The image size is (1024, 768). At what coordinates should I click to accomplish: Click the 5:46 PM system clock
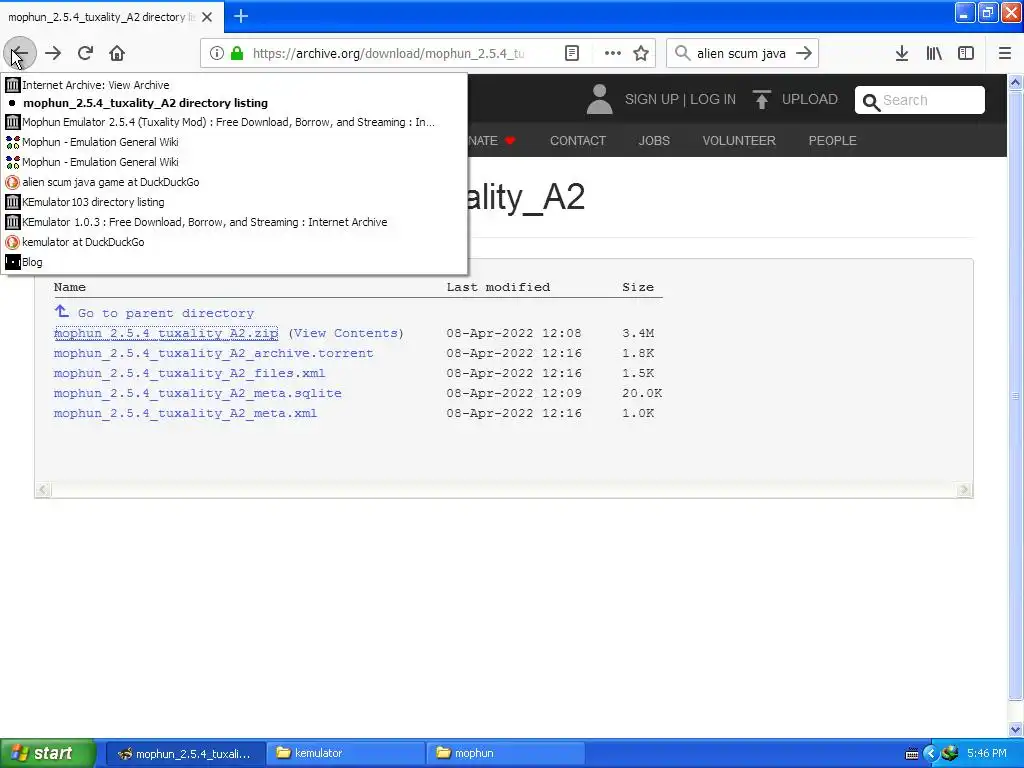987,753
